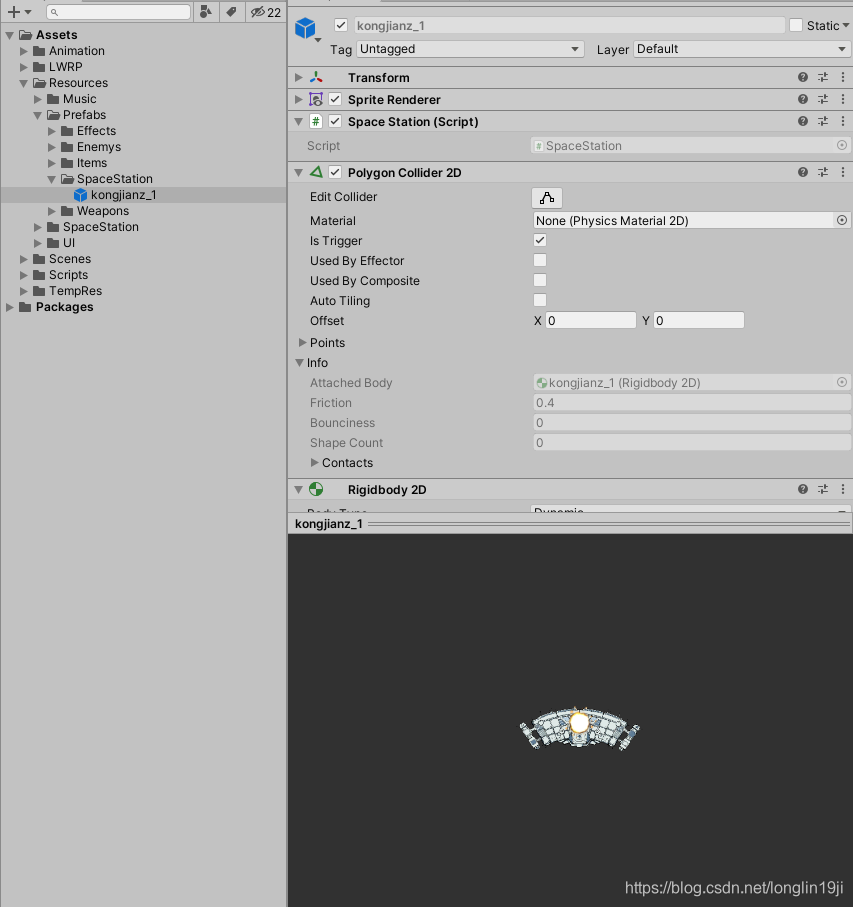Open Polygon Collider 2D preset selector
Screen dimensions: 853x907
823,172
